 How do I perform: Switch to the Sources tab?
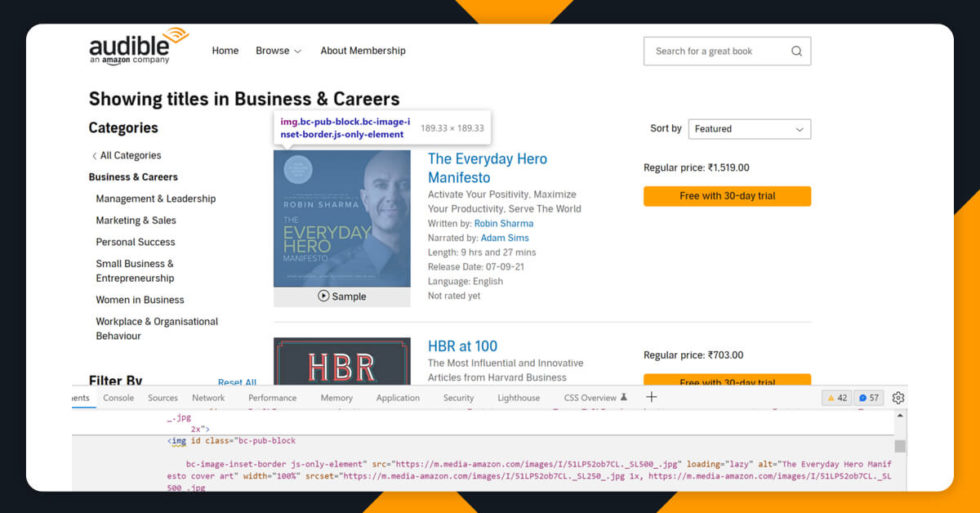pos(162,398)
